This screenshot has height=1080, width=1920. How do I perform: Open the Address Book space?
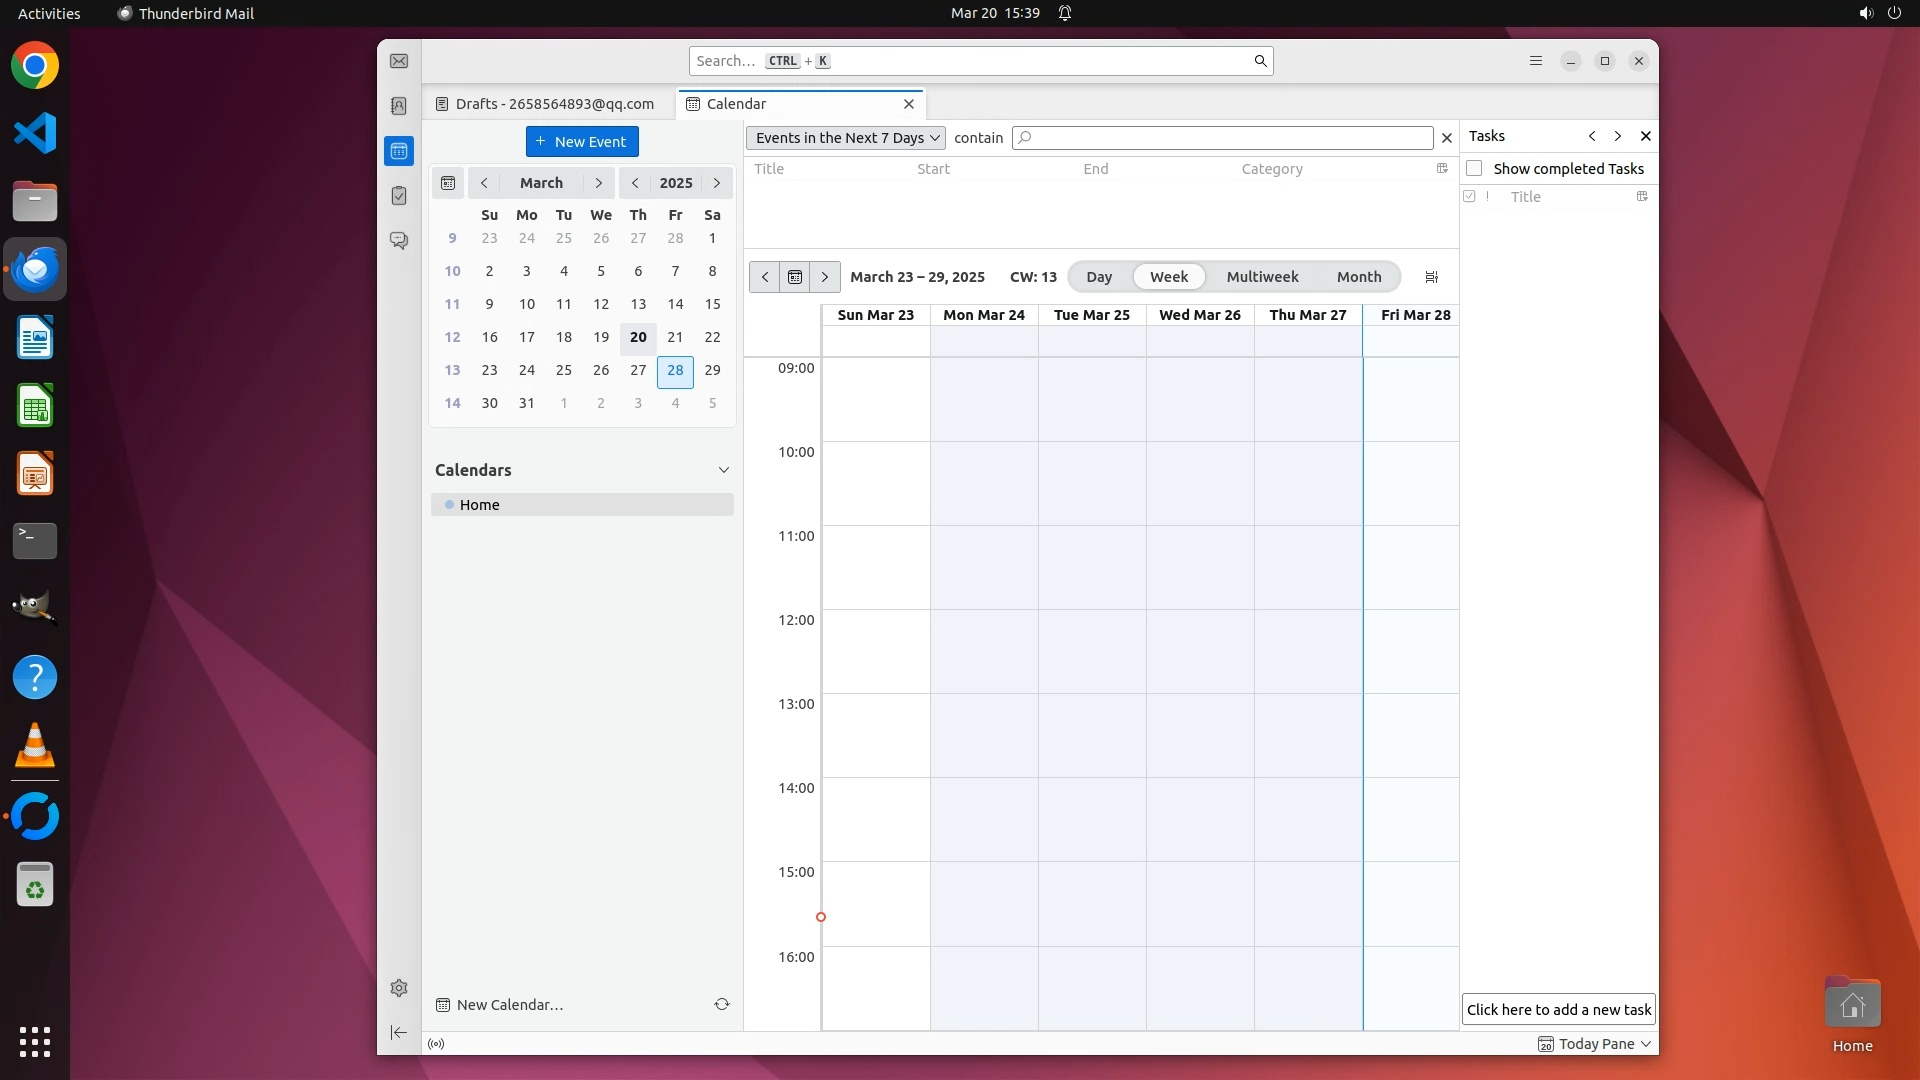399,106
